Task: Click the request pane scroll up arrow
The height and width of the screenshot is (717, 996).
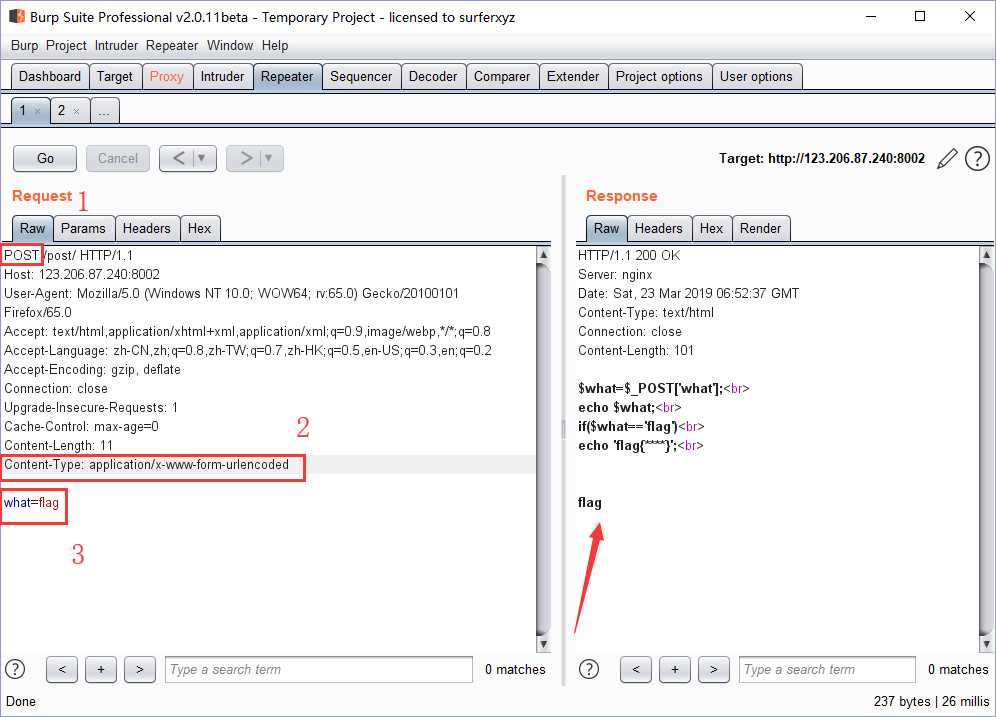Action: coord(543,255)
